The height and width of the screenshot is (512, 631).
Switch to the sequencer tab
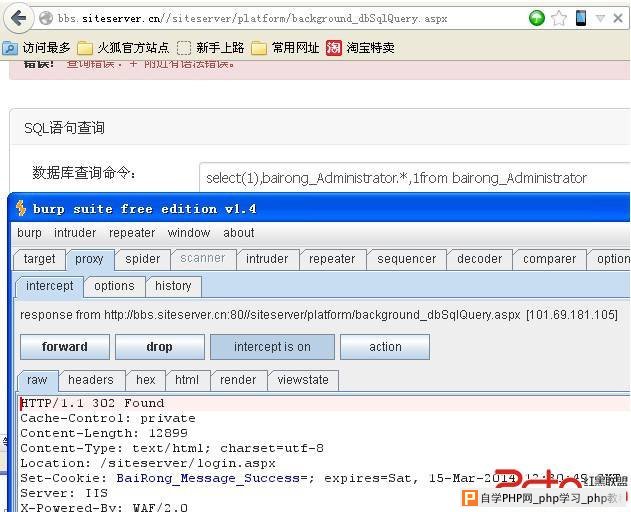click(x=407, y=259)
